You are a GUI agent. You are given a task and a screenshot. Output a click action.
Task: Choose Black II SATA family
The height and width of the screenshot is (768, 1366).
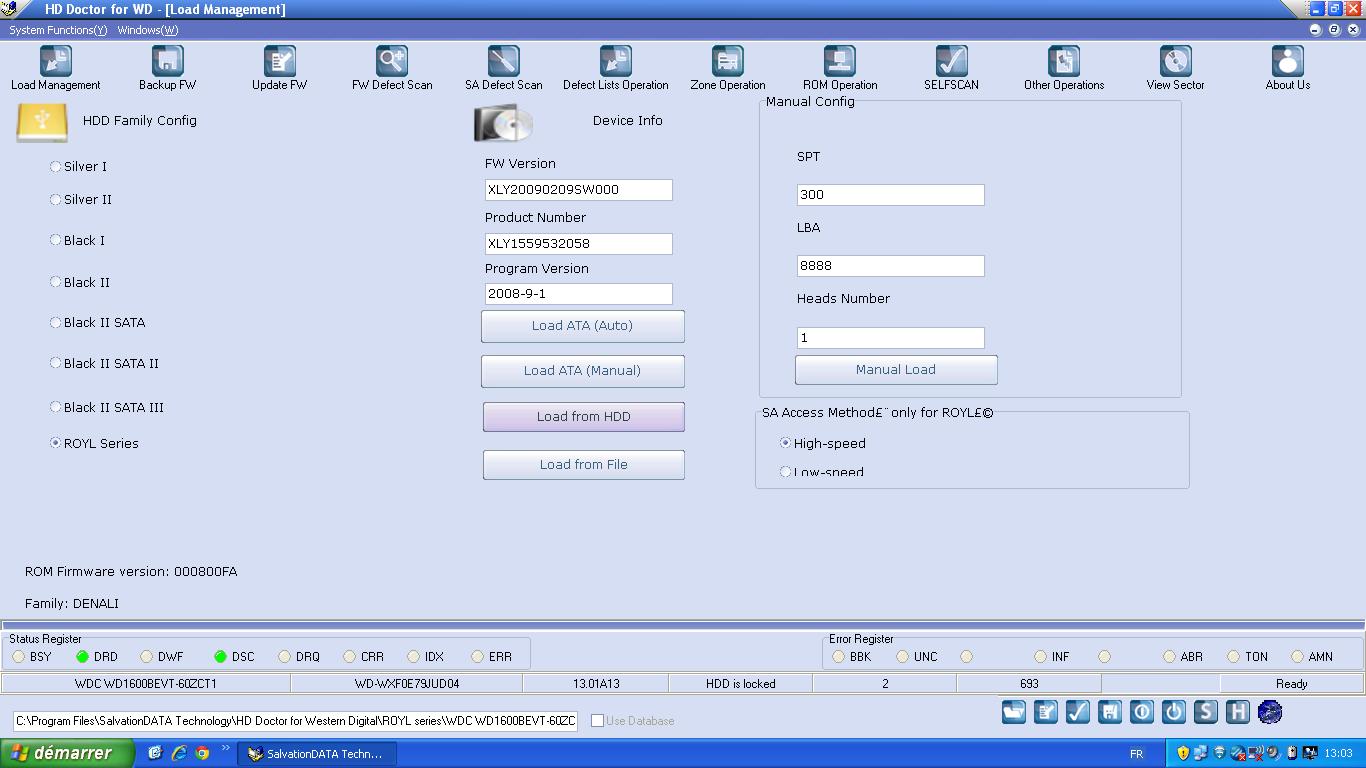pos(56,323)
